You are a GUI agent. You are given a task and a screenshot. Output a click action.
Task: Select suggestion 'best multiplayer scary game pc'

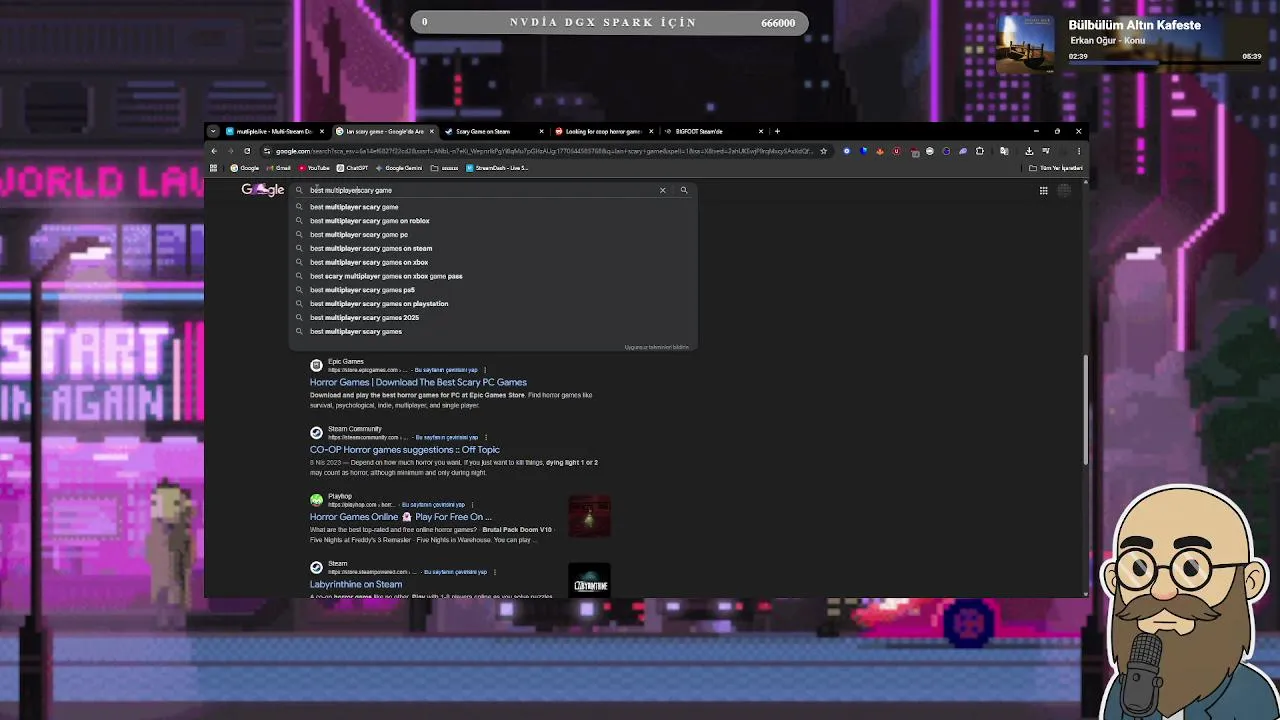pos(359,235)
